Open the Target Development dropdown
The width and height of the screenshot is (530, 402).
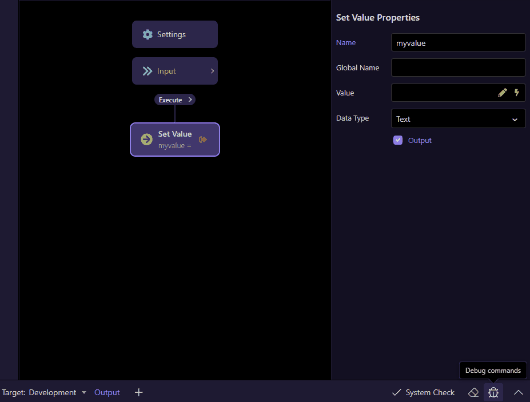pyautogui.click(x=44, y=393)
